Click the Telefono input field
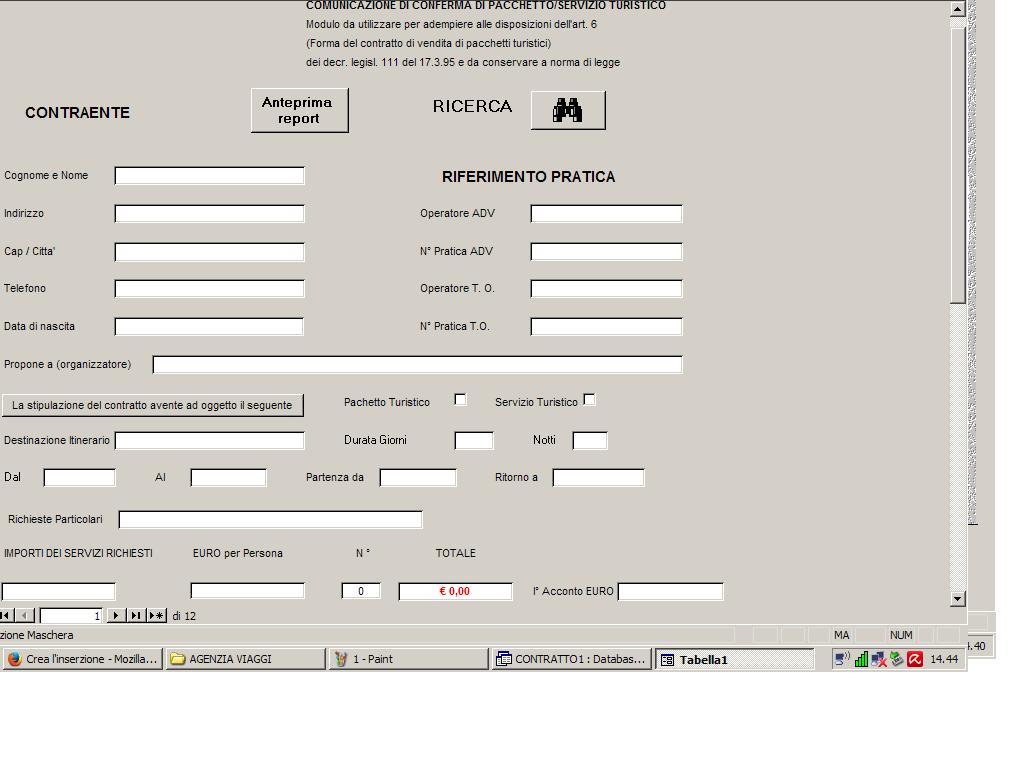The image size is (1024, 768). pos(210,289)
